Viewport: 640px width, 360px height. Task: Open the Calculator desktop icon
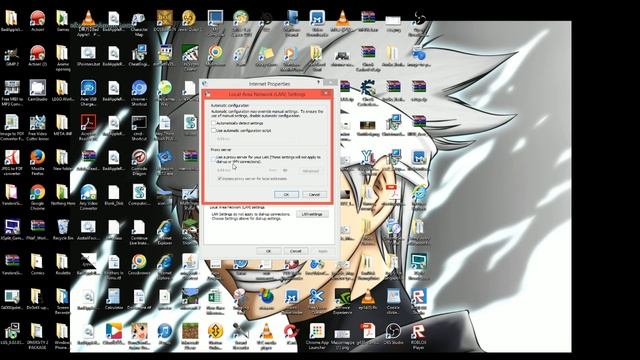click(x=113, y=299)
